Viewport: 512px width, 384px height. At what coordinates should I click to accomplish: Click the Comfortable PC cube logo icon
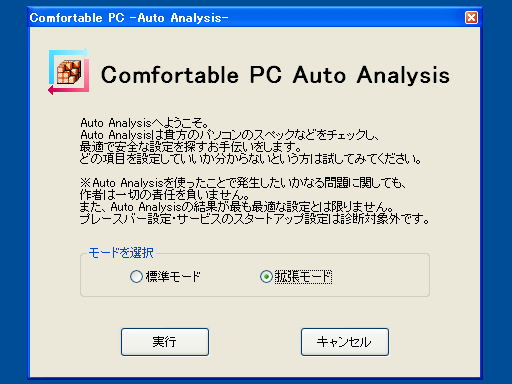point(69,71)
